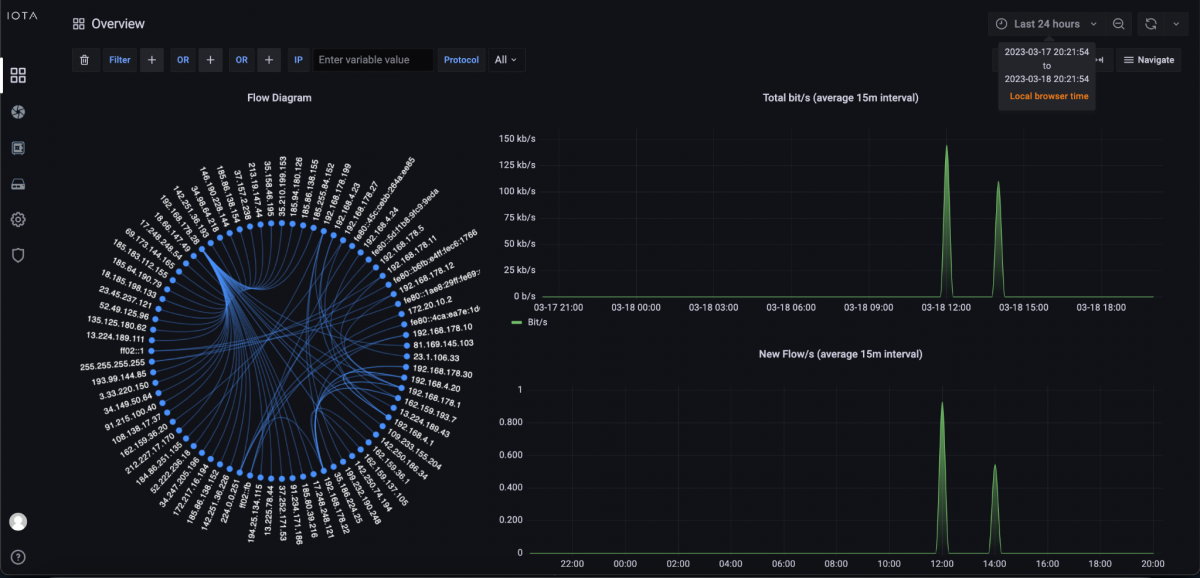
Task: Open the help question mark icon
Action: click(18, 557)
